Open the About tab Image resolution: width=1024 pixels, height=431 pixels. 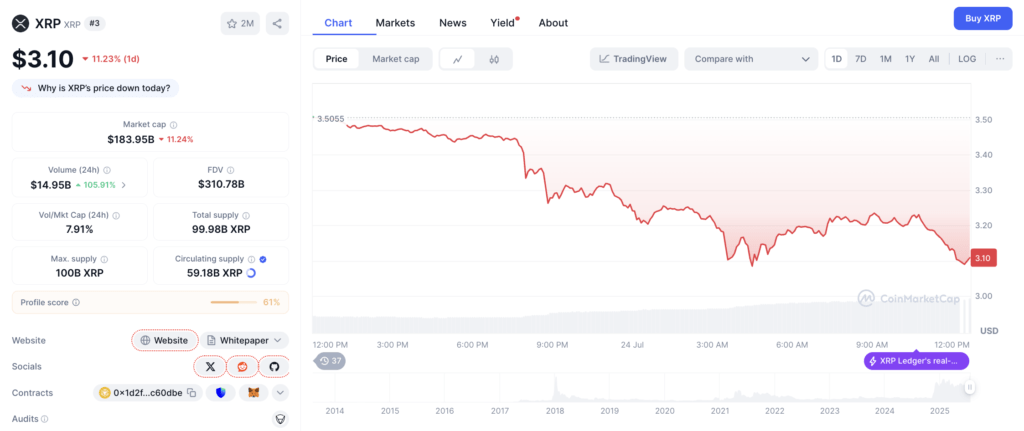[553, 23]
